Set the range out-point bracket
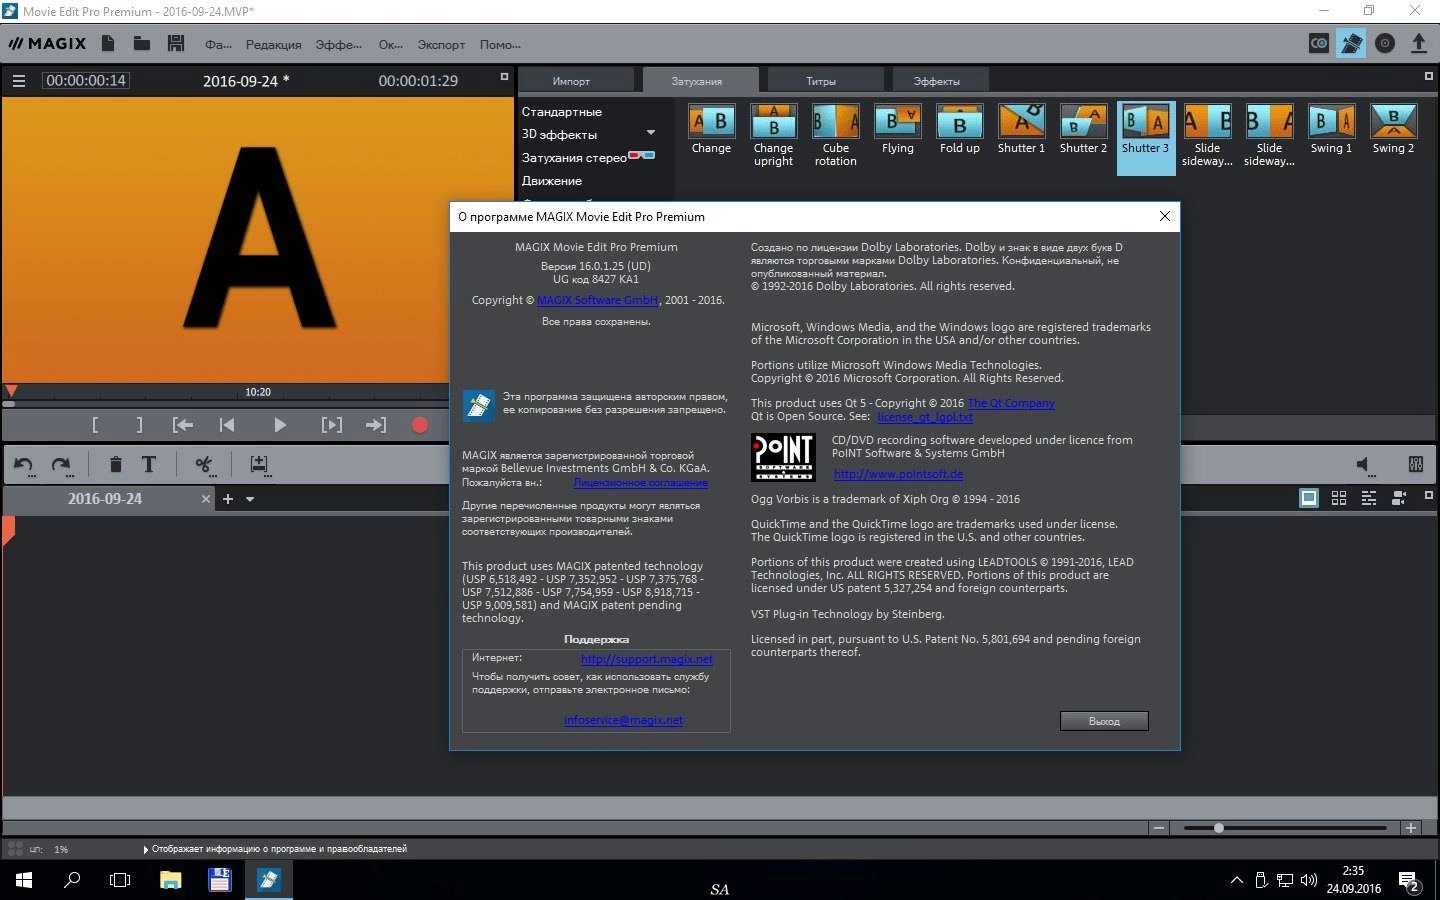 pyautogui.click(x=139, y=425)
